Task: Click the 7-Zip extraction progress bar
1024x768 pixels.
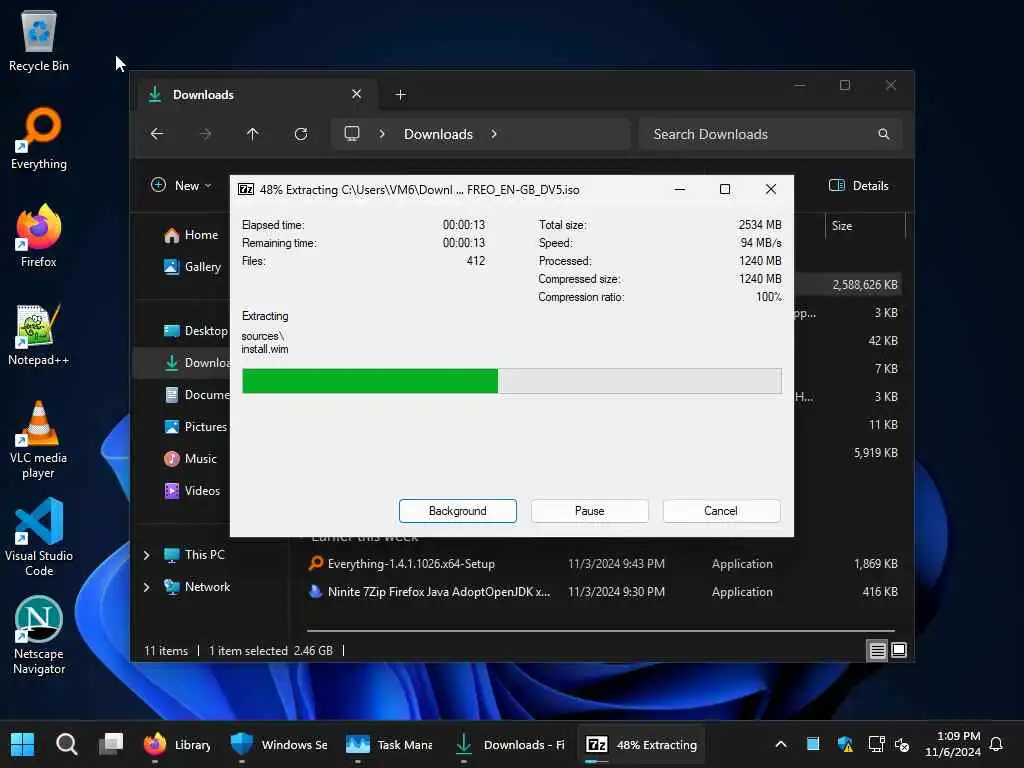Action: (x=511, y=381)
